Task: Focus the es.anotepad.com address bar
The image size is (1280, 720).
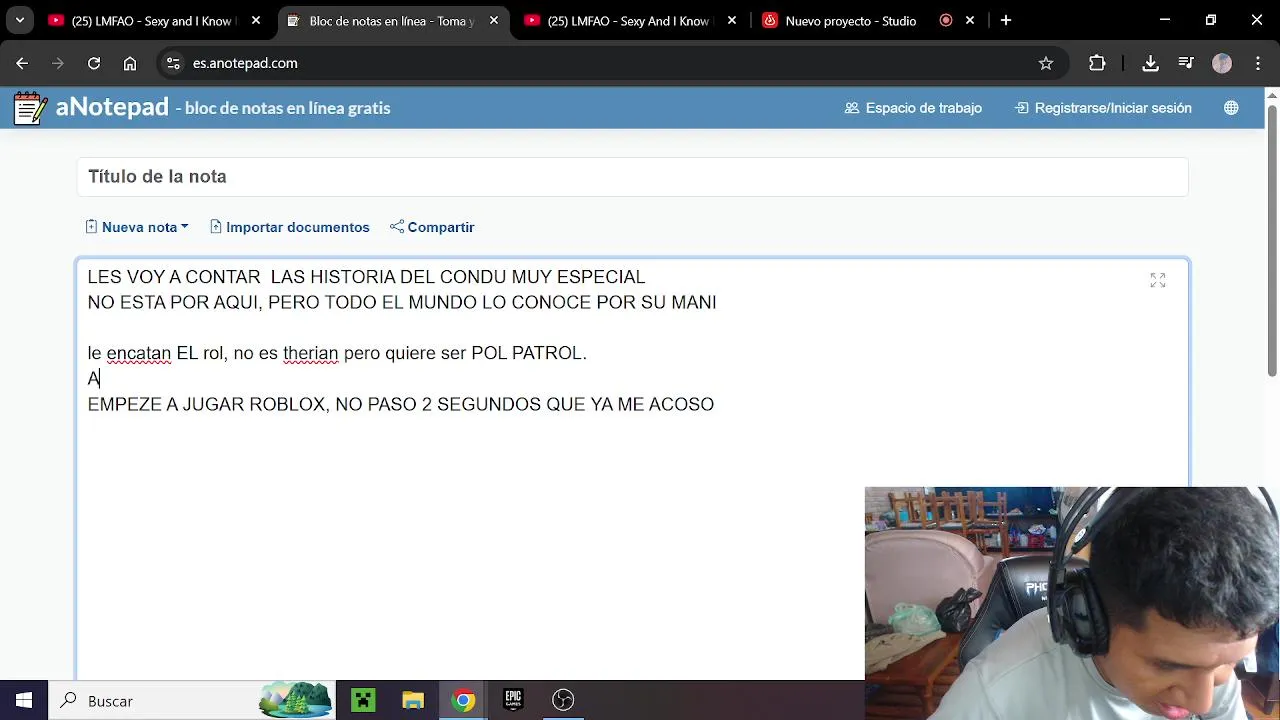Action: coord(610,63)
